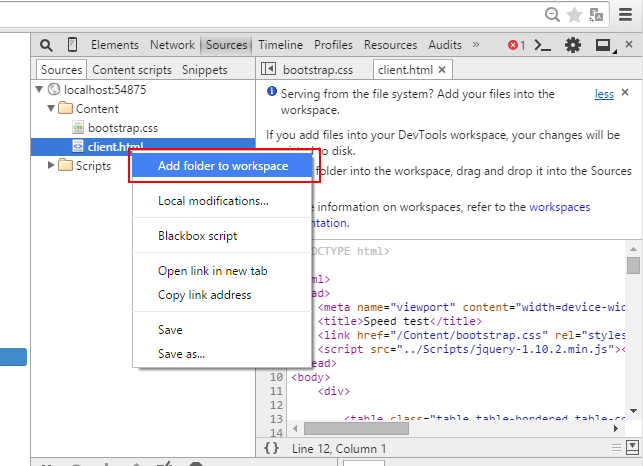Toggle debugger sidebar icon at bottom right
Image resolution: width=643 pixels, height=466 pixels.
coord(632,448)
